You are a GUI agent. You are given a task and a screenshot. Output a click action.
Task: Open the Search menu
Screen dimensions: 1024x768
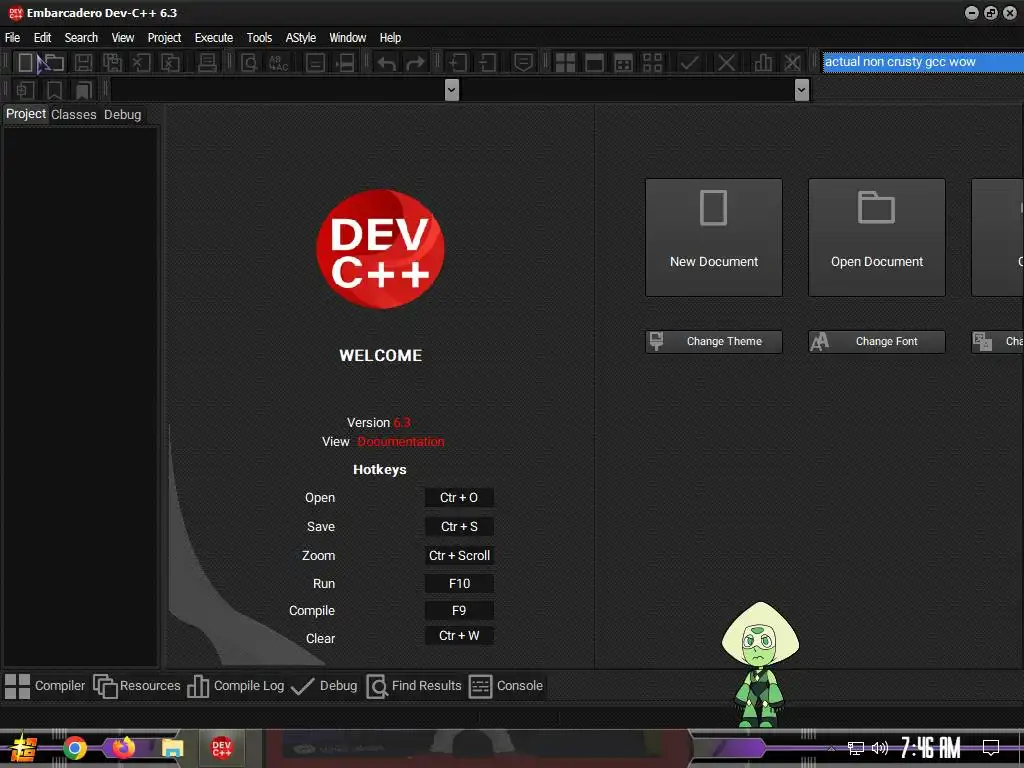click(81, 38)
